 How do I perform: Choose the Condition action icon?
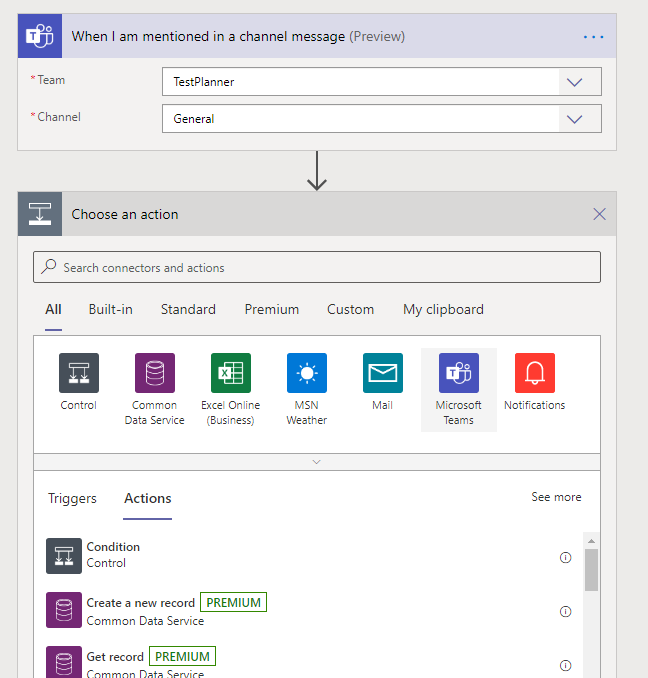pos(64,556)
